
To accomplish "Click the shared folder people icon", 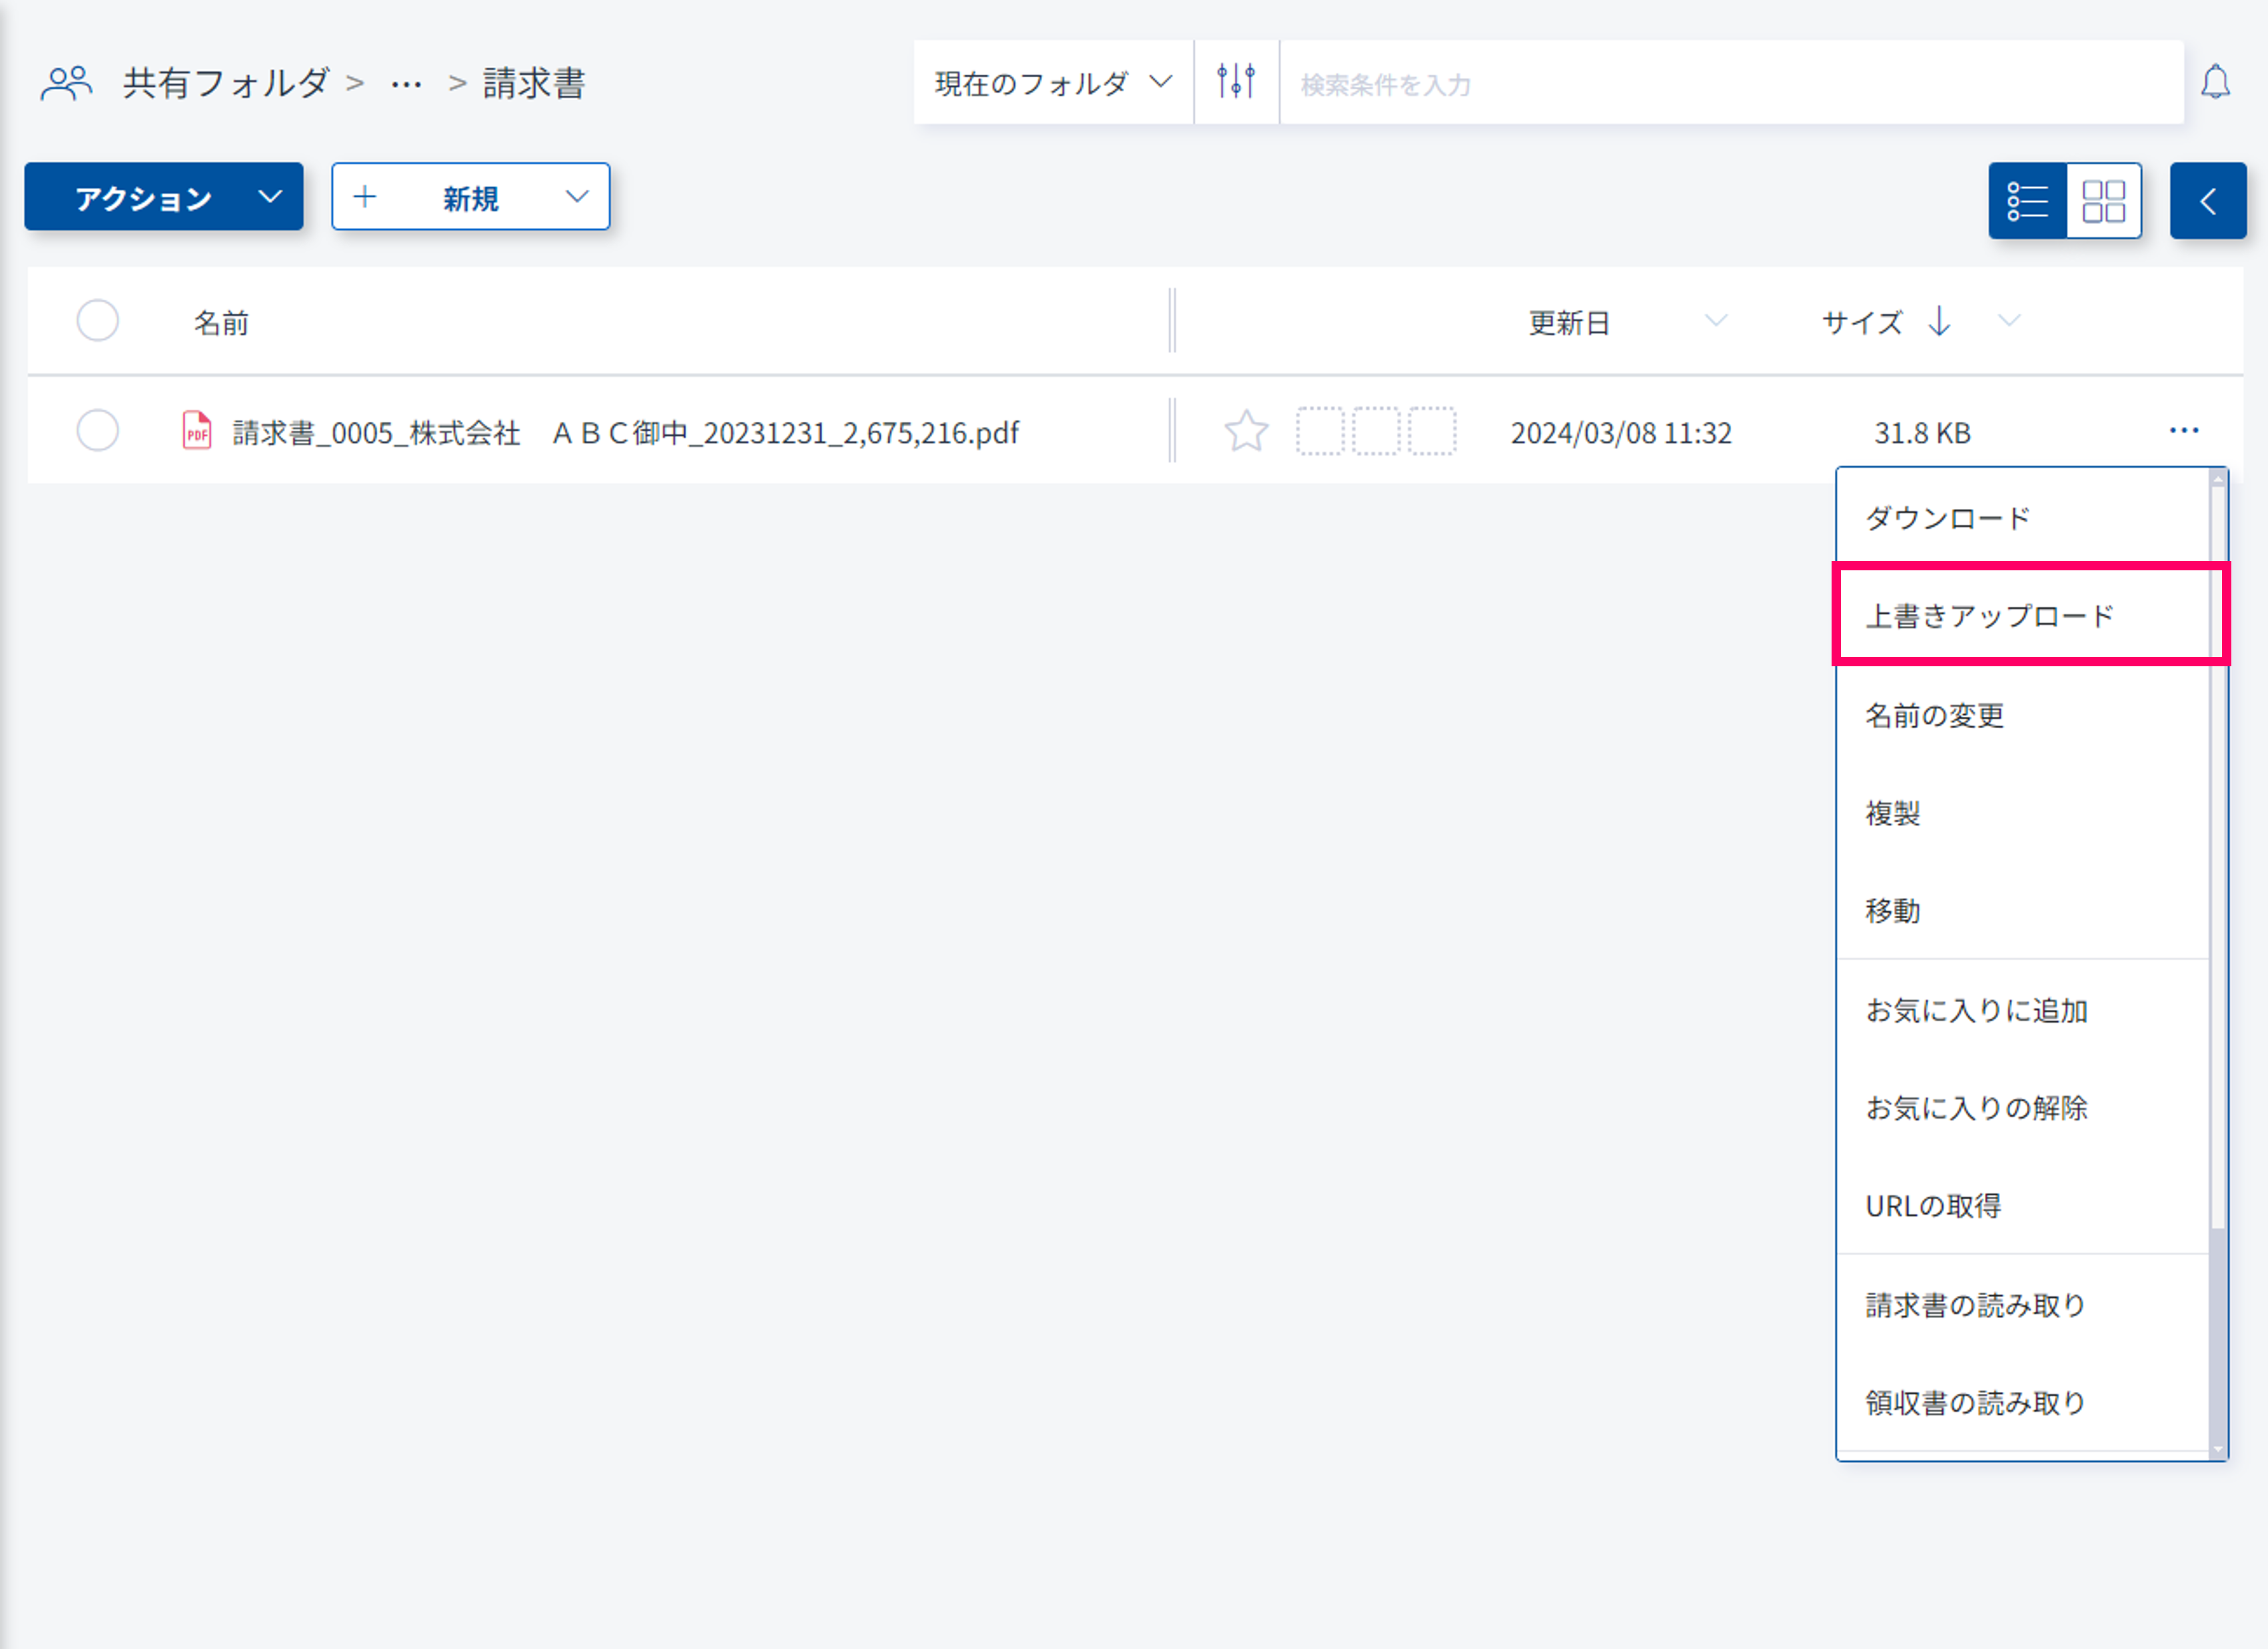I will pos(66,83).
